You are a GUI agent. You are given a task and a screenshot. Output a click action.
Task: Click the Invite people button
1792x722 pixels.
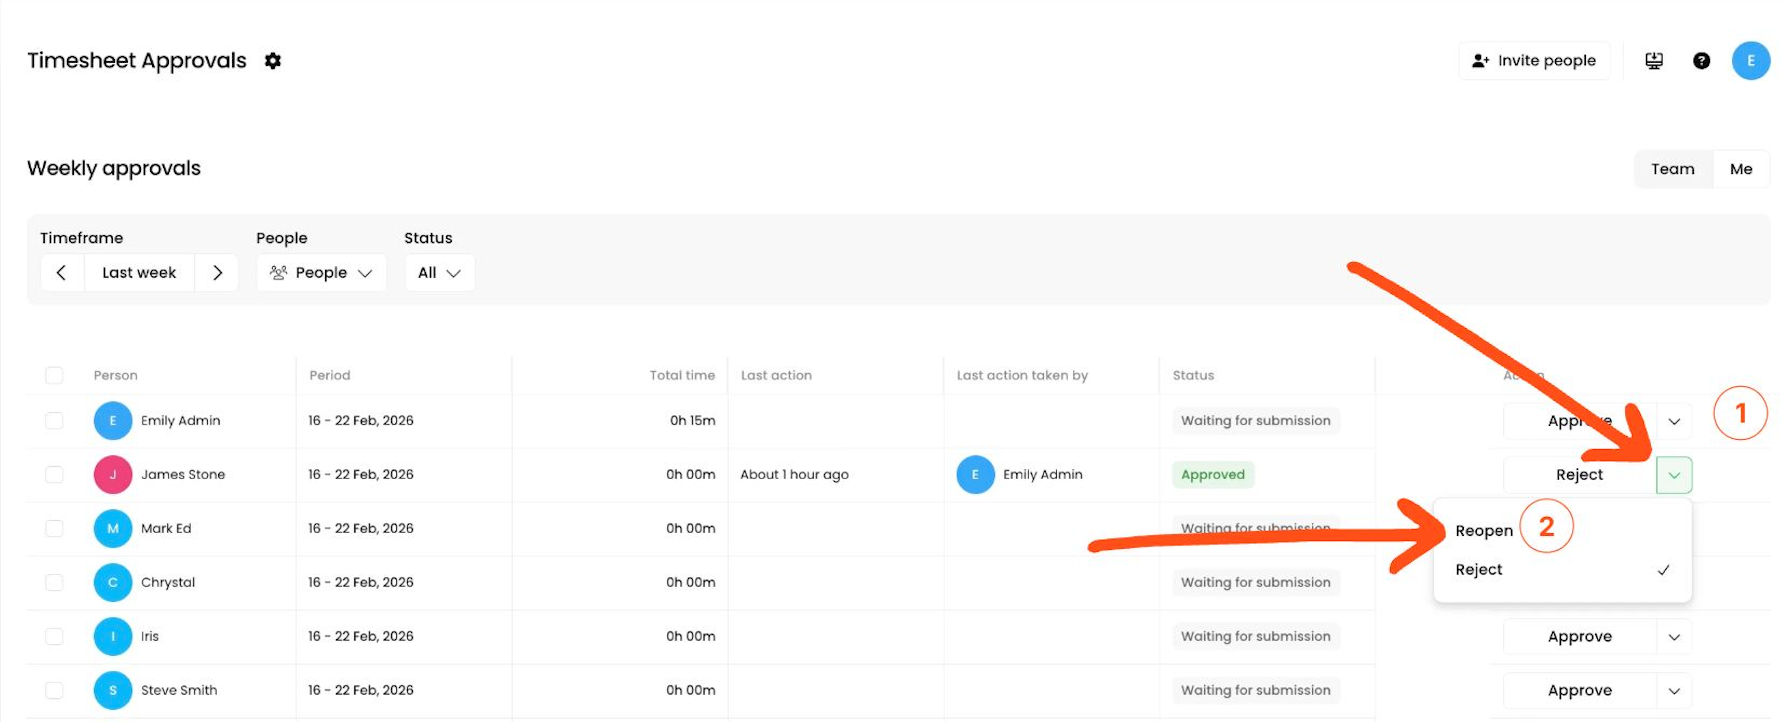[1534, 61]
